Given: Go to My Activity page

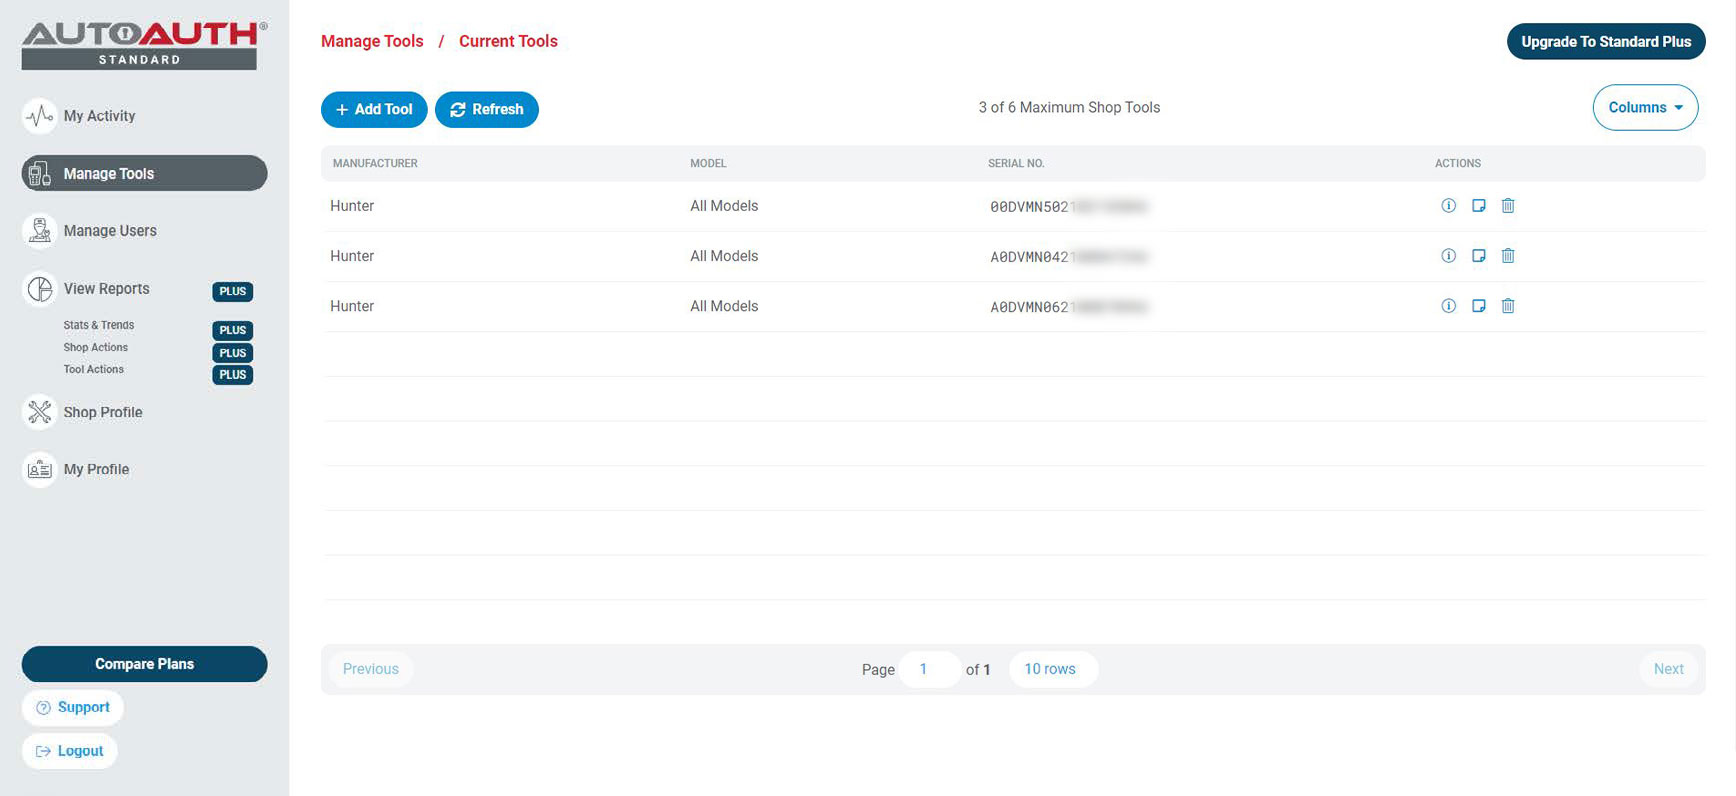Looking at the screenshot, I should point(99,116).
